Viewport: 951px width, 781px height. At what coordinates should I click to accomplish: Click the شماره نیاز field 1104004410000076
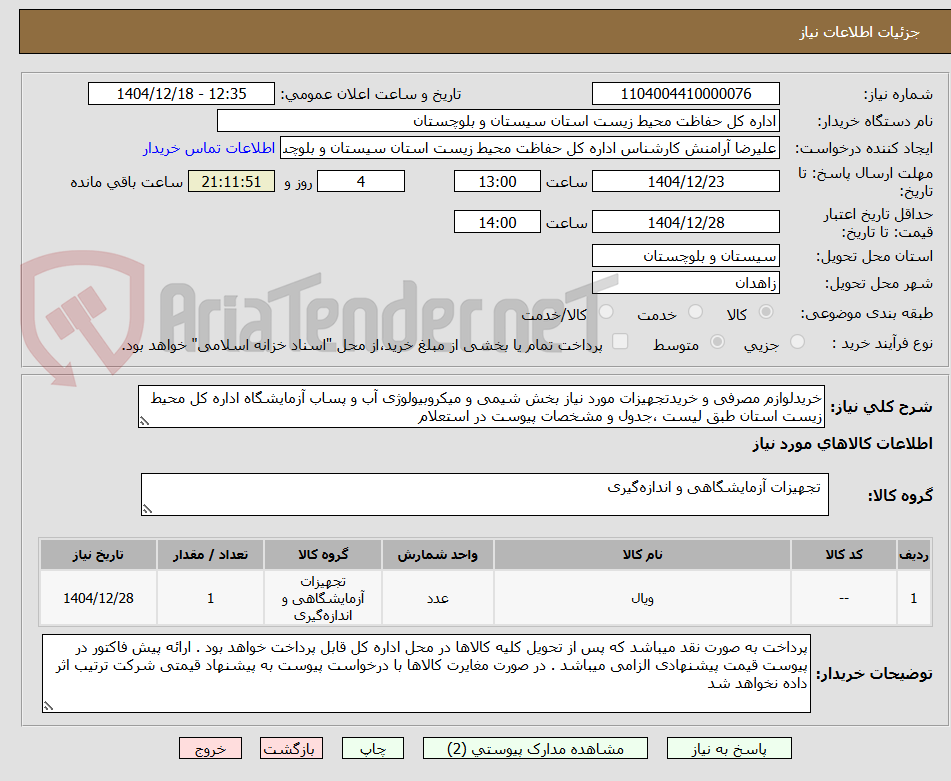[x=685, y=94]
